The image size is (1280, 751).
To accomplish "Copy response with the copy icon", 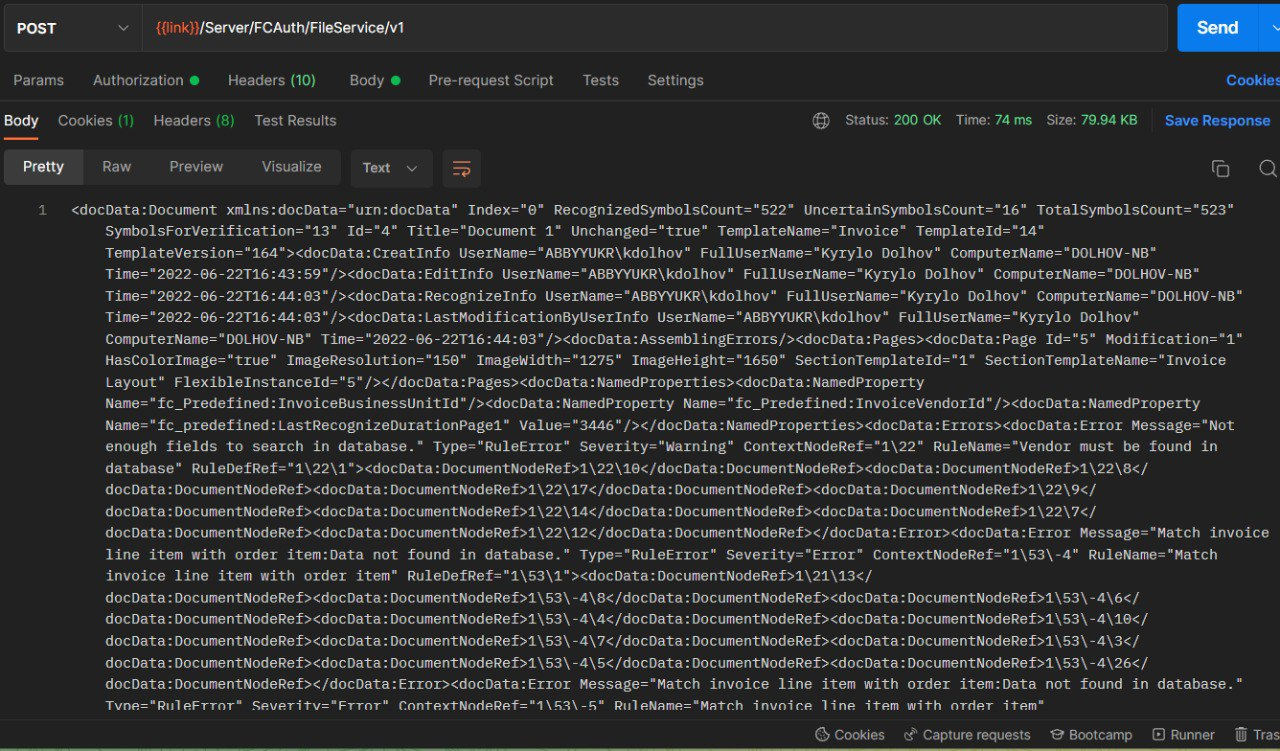I will click(1220, 168).
